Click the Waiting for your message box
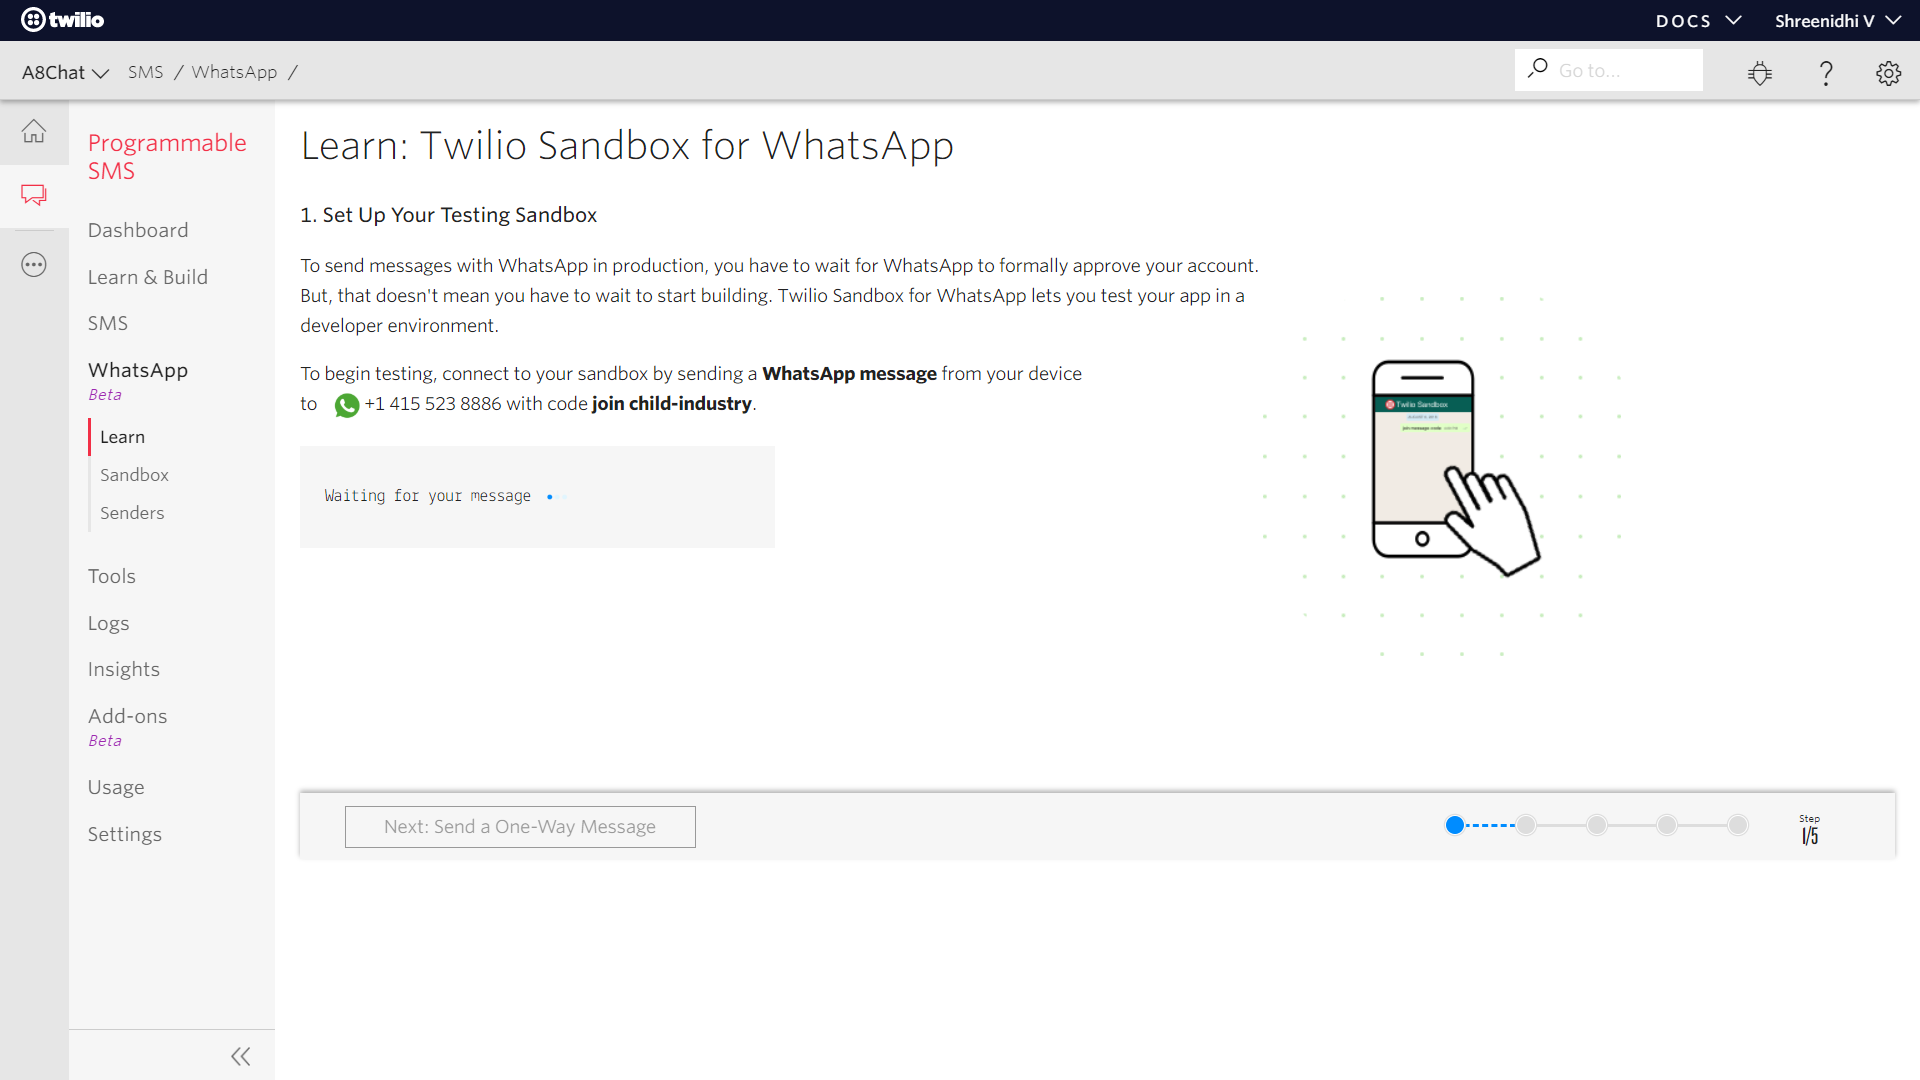Viewport: 1920px width, 1080px height. (x=537, y=497)
